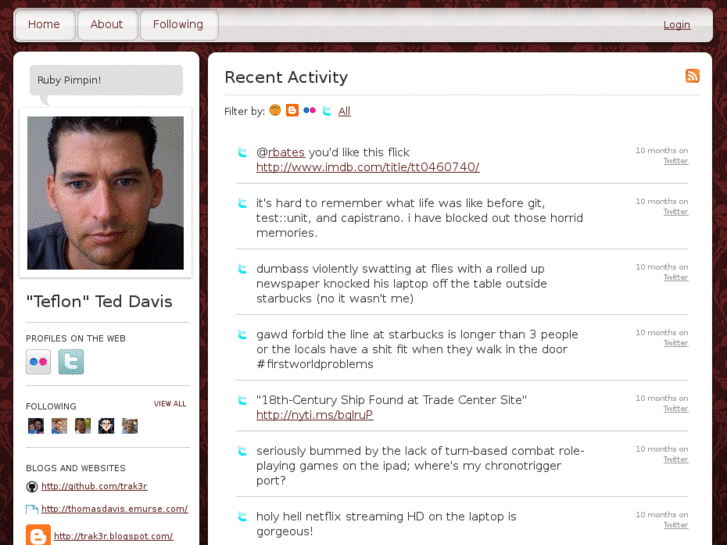Open the Twitter source link on the '18th-Century Ship' tweet
The height and width of the screenshot is (545, 727).
point(676,409)
